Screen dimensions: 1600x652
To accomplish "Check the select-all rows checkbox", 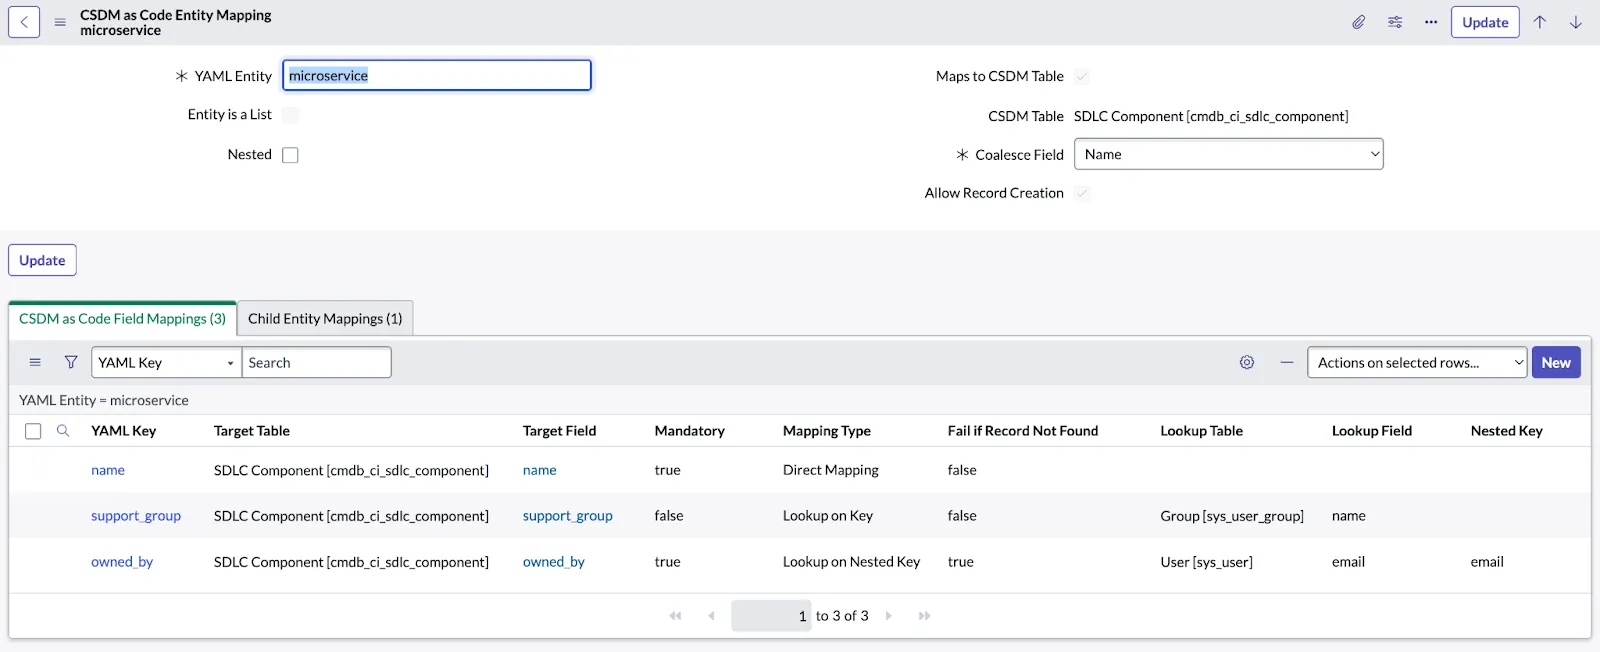I will point(33,431).
